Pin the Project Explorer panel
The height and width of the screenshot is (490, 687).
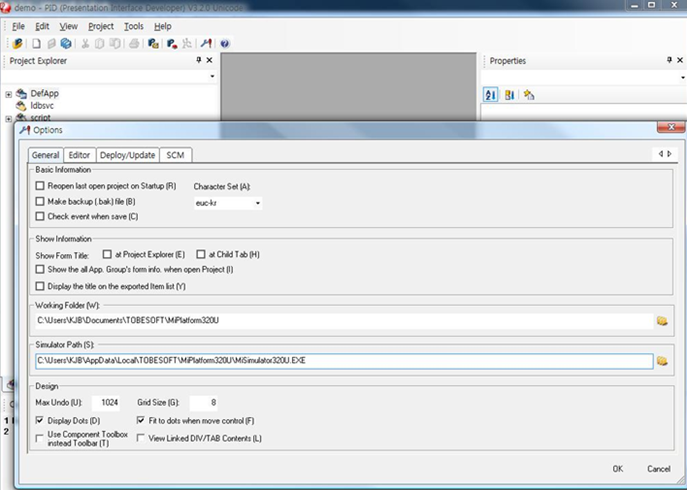click(198, 61)
